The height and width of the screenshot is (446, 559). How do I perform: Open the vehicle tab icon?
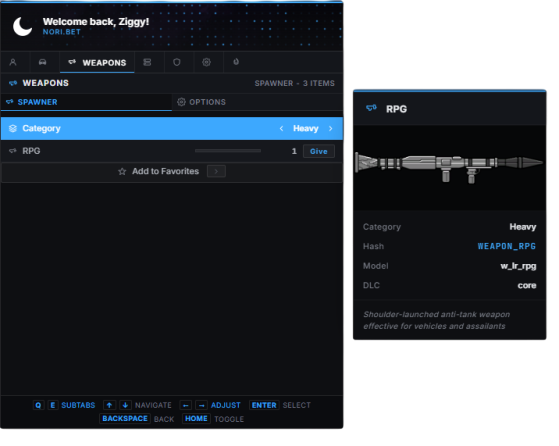point(42,62)
